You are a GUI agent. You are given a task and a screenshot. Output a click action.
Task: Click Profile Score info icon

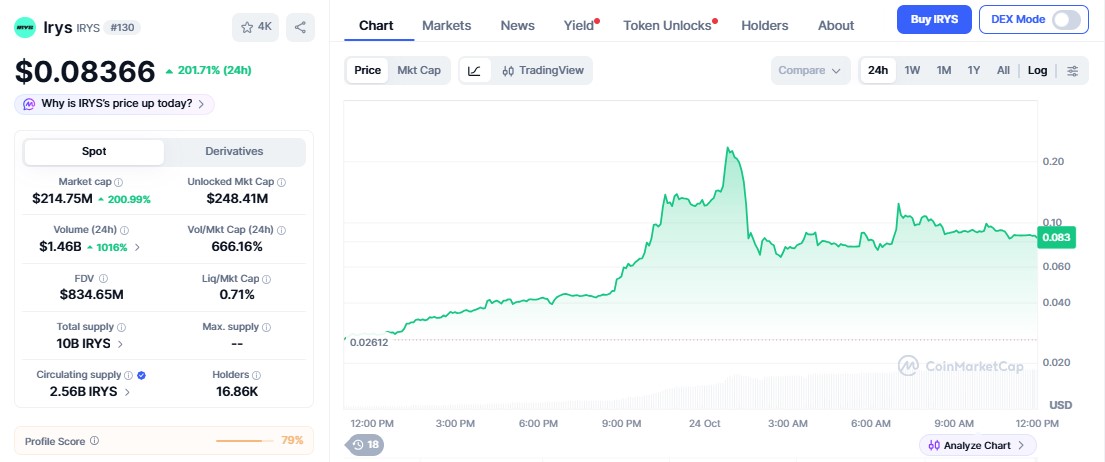(94, 441)
